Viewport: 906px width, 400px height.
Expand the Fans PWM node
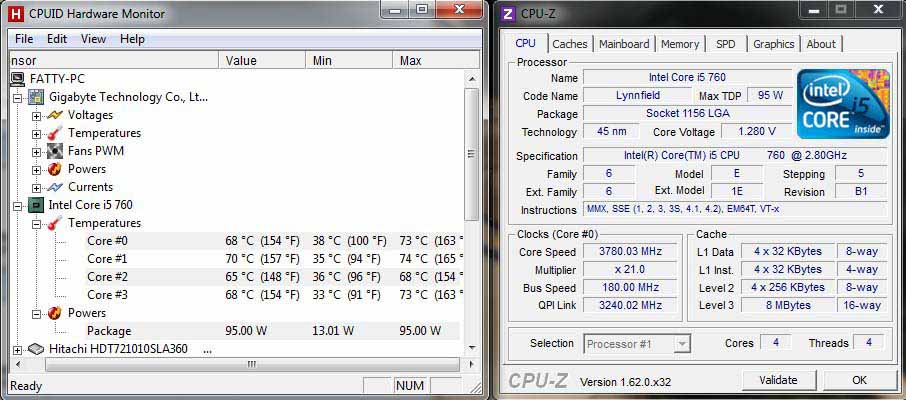point(36,152)
